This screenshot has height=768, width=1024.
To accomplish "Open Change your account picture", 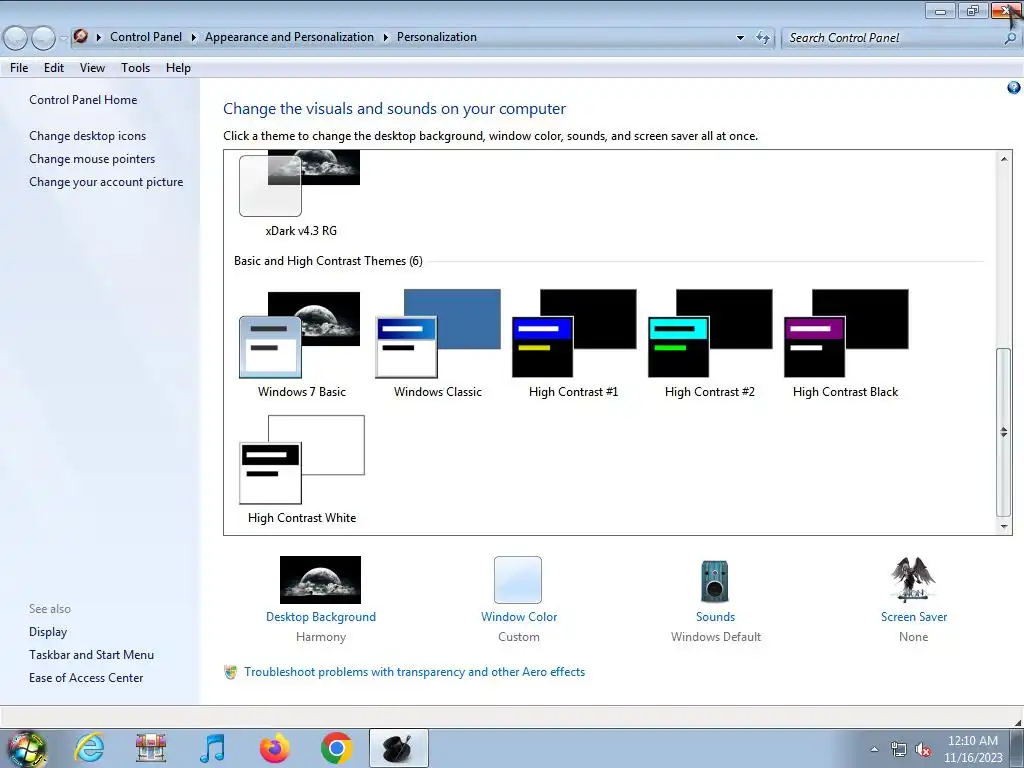I will (x=106, y=182).
